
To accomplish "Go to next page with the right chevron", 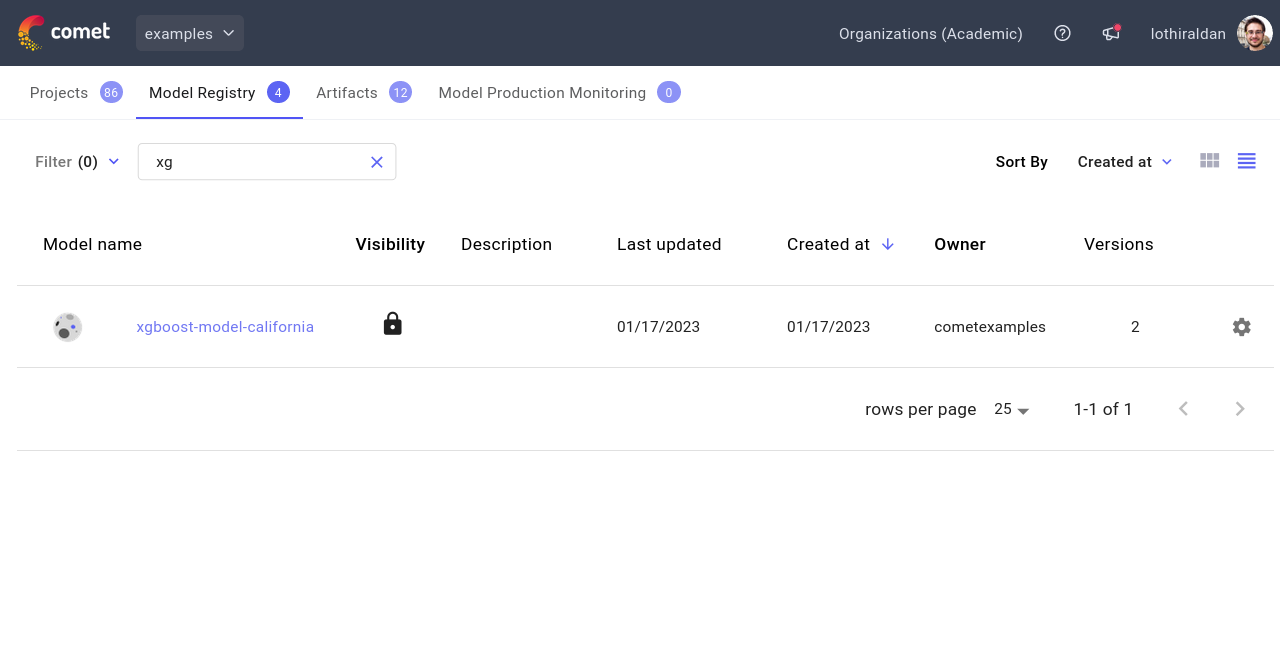I will pyautogui.click(x=1239, y=408).
